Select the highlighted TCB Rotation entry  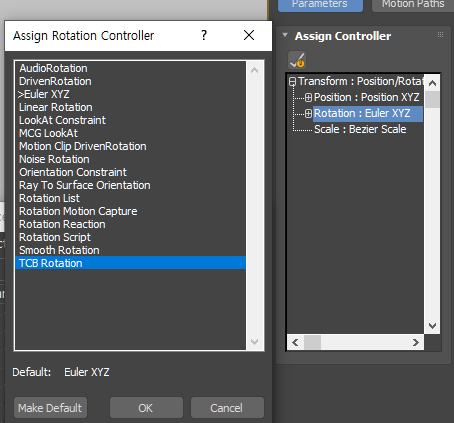(131, 263)
